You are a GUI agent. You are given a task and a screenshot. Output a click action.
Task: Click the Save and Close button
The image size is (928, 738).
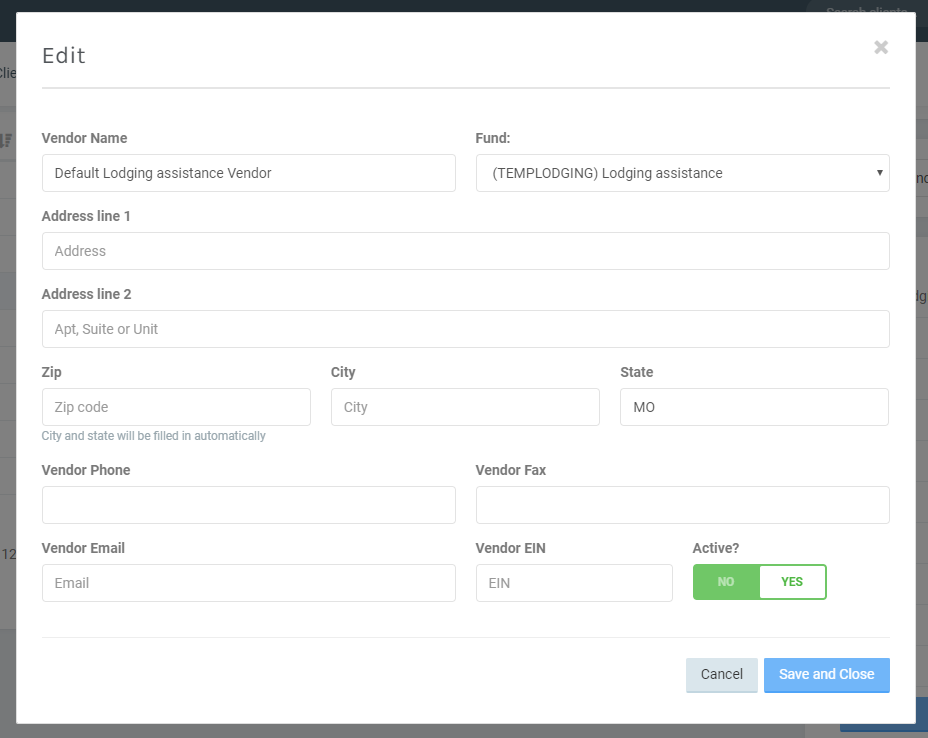826,674
